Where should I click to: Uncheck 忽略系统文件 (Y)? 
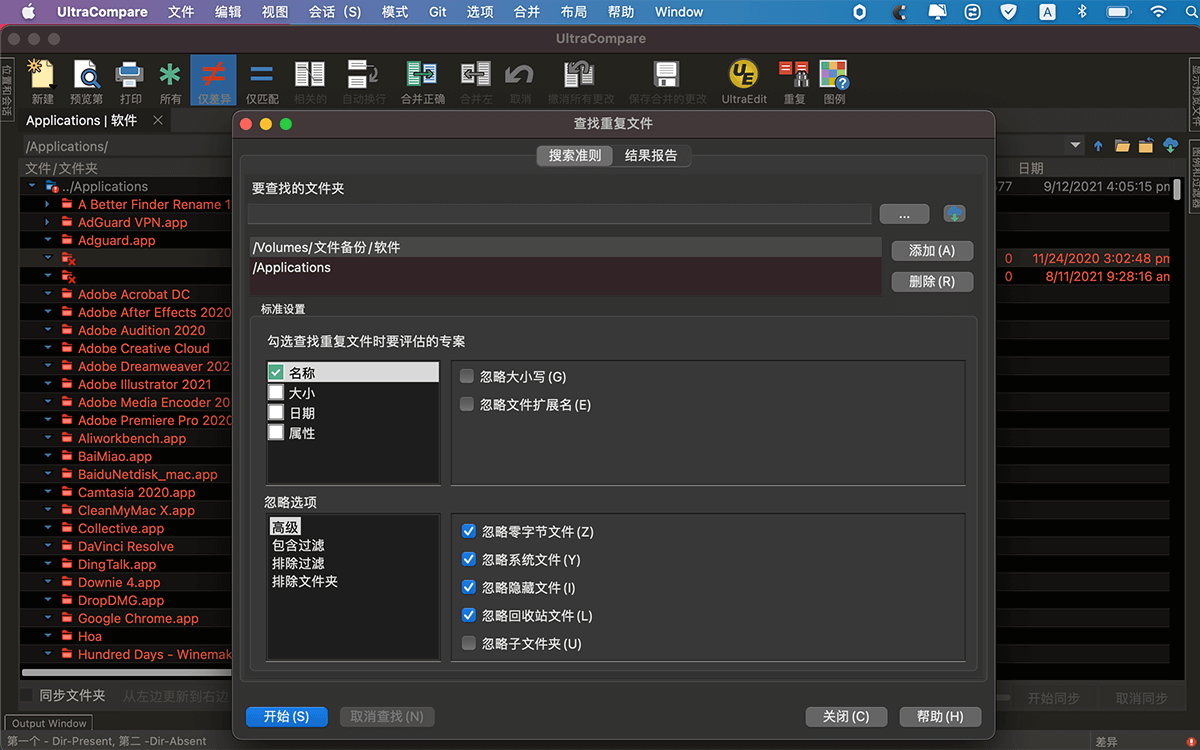pyautogui.click(x=468, y=560)
